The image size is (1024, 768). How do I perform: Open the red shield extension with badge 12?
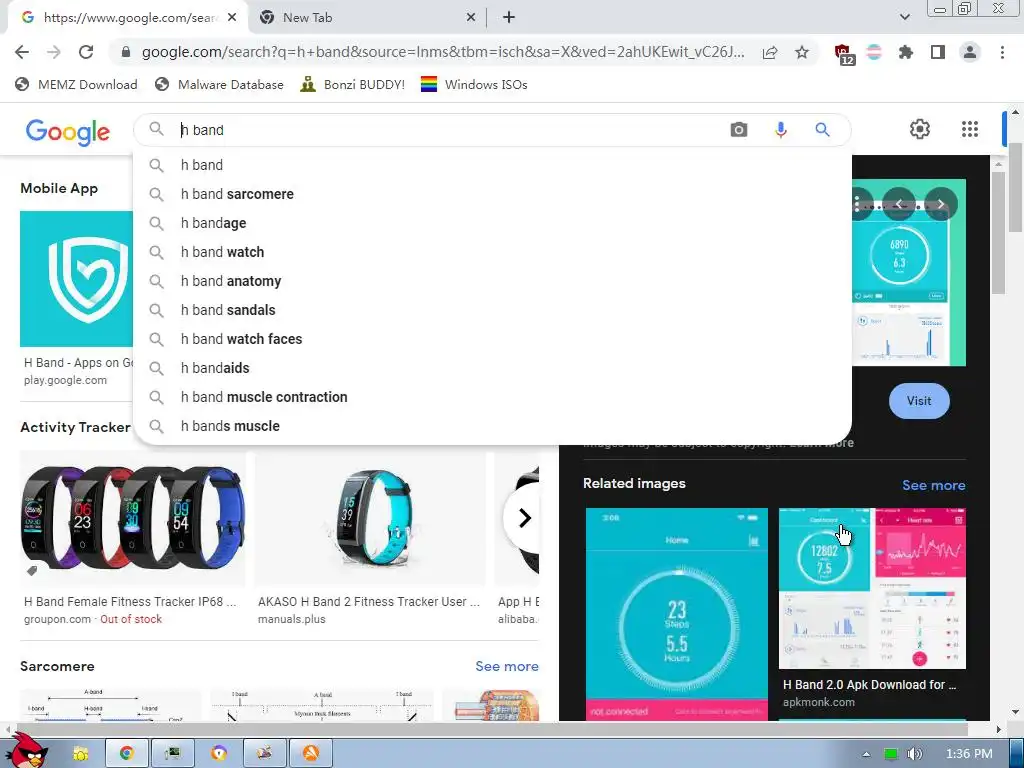tap(844, 54)
